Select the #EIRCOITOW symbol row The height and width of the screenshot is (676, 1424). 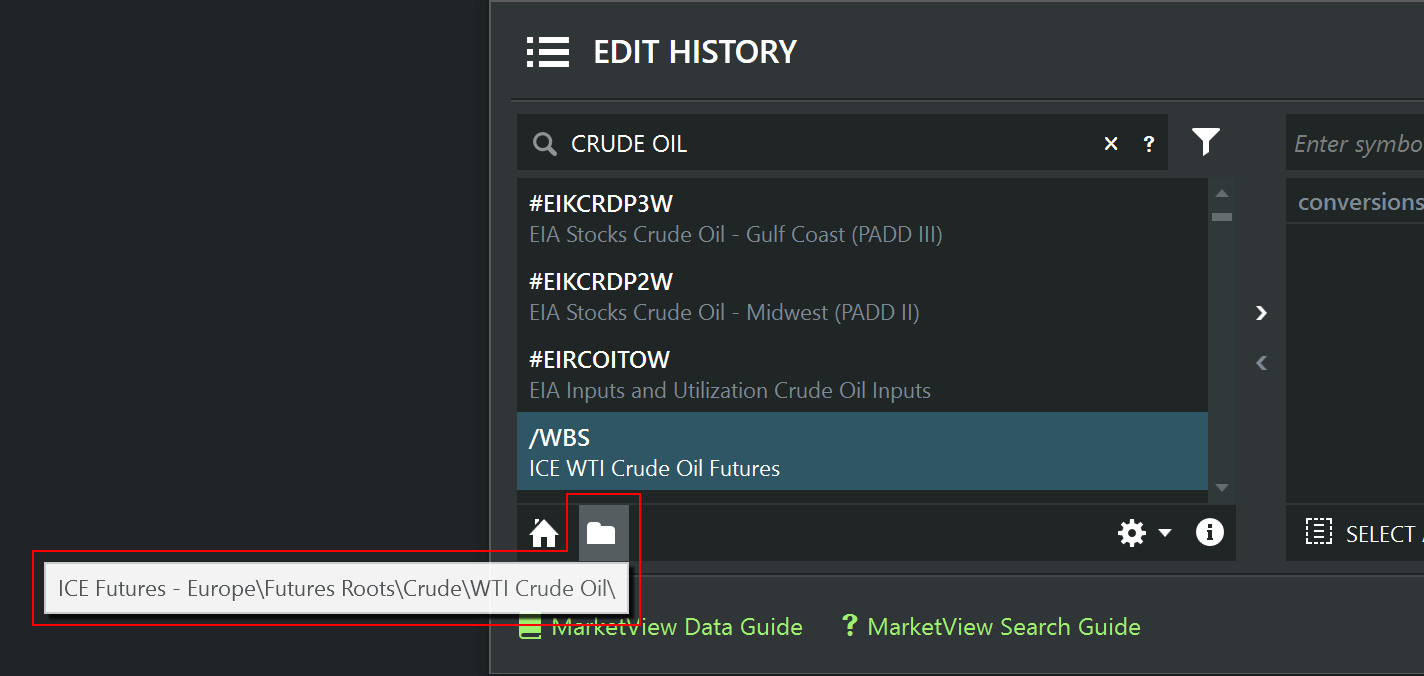tap(862, 374)
